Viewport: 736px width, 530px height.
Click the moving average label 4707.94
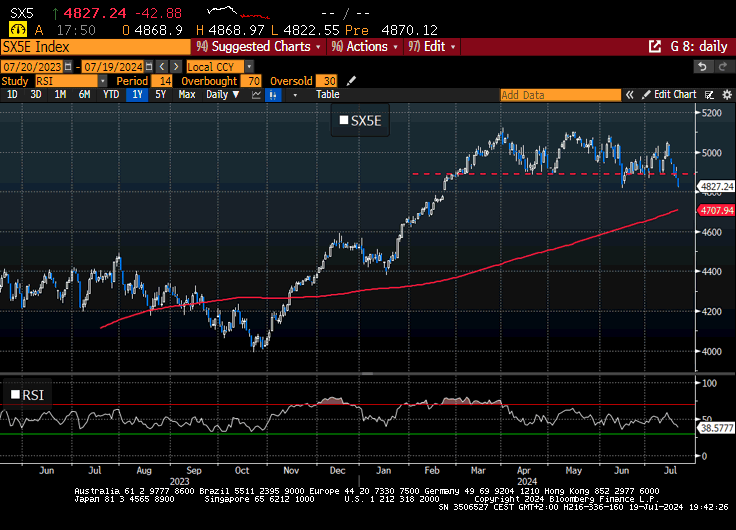click(716, 210)
